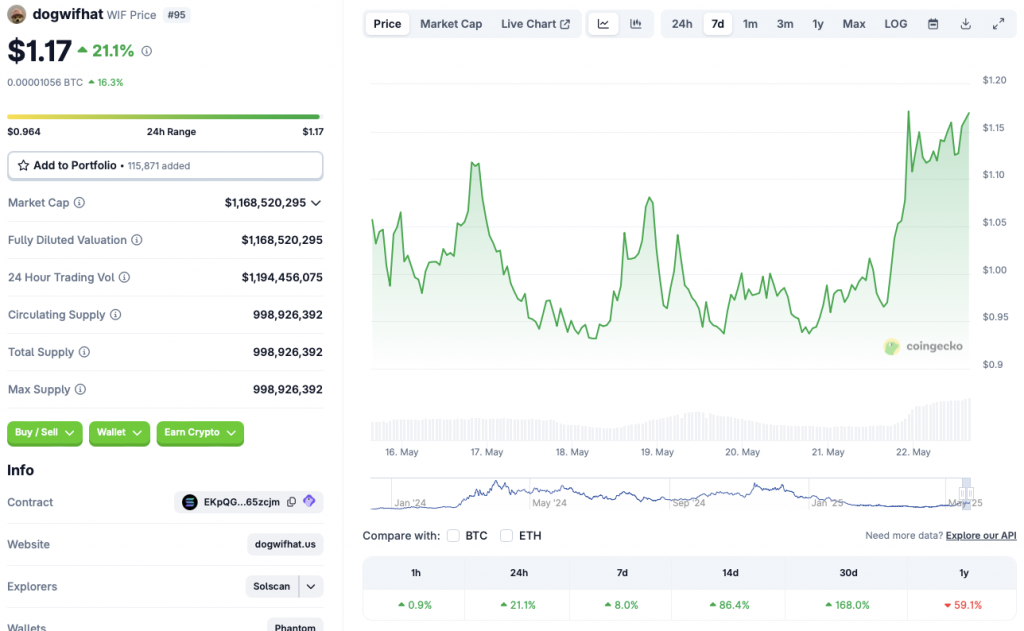
Task: Expand Market Cap value chevron
Action: pyautogui.click(x=316, y=203)
